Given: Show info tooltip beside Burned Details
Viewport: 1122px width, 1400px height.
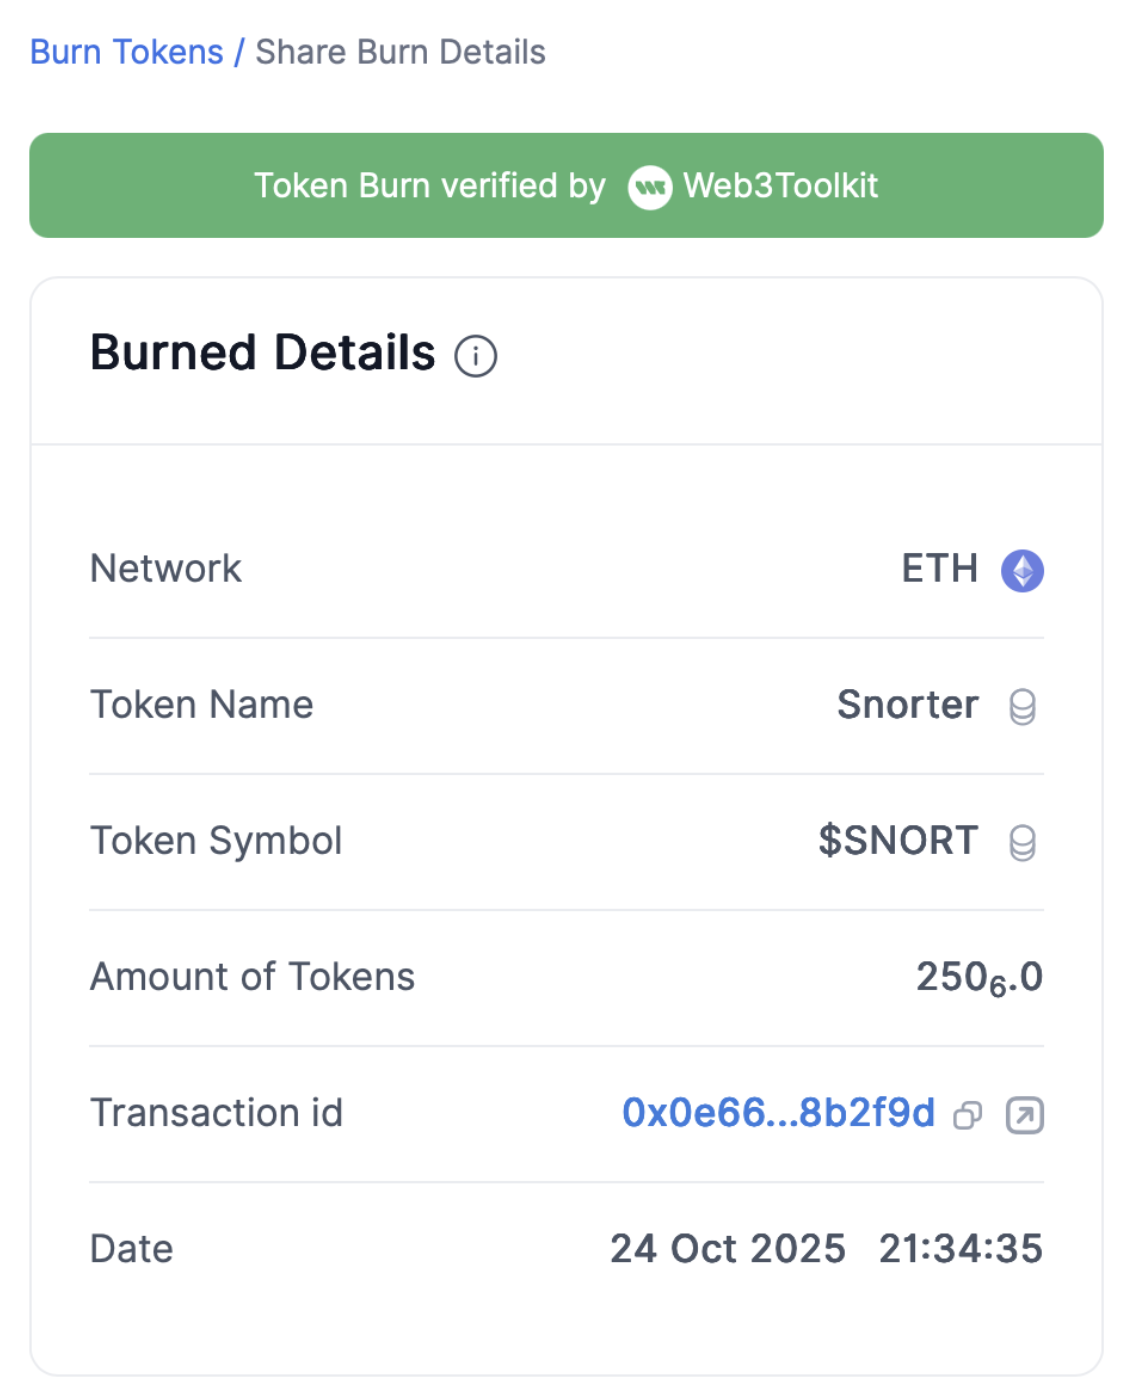Looking at the screenshot, I should coord(476,356).
